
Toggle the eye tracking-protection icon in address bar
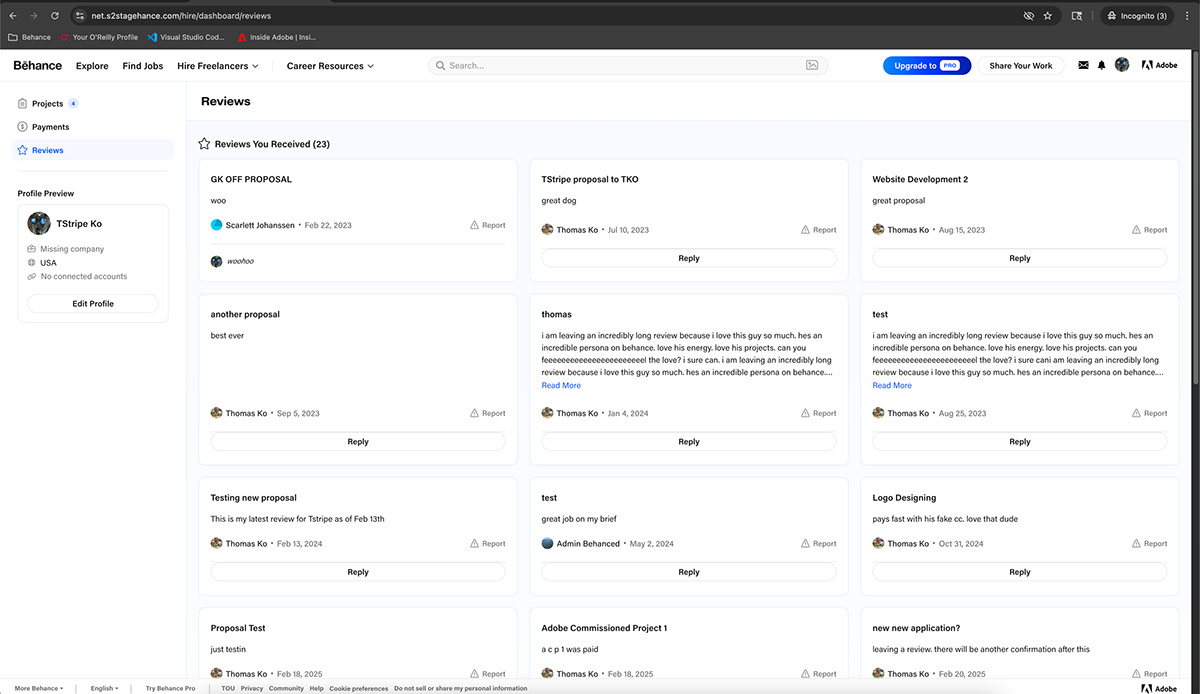pyautogui.click(x=1028, y=16)
